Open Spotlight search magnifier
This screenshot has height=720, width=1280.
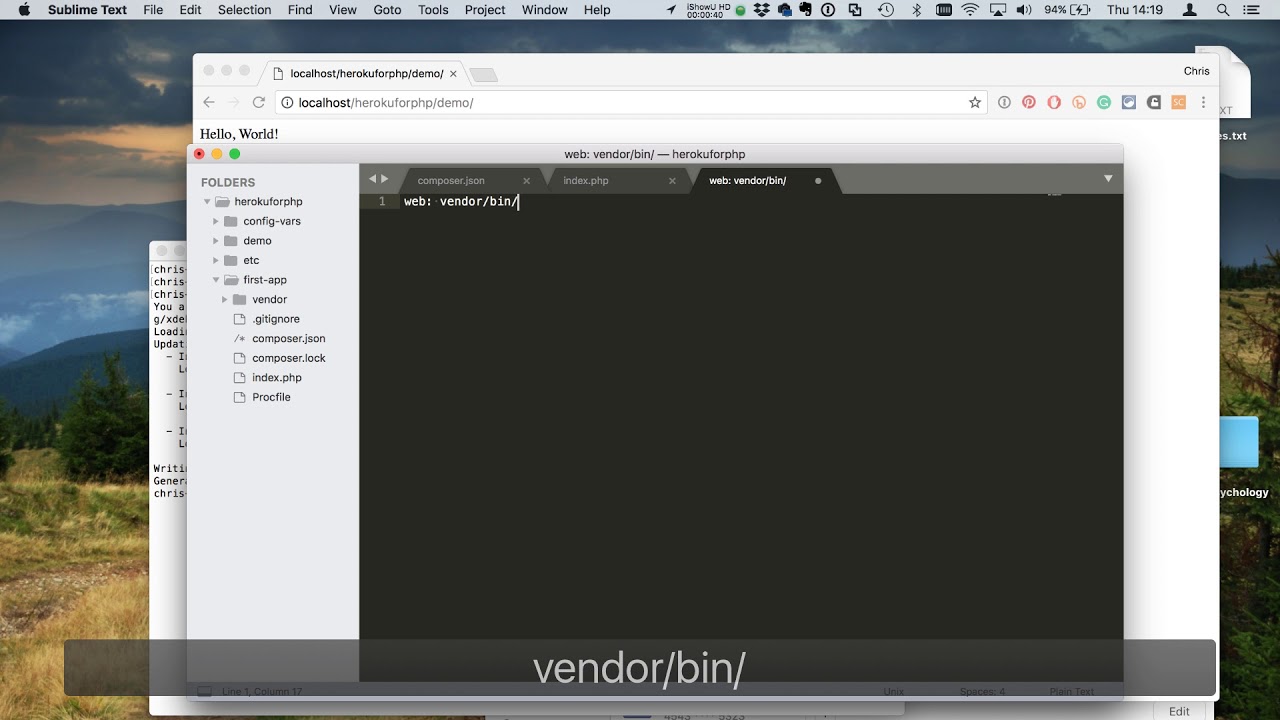[x=1223, y=10]
